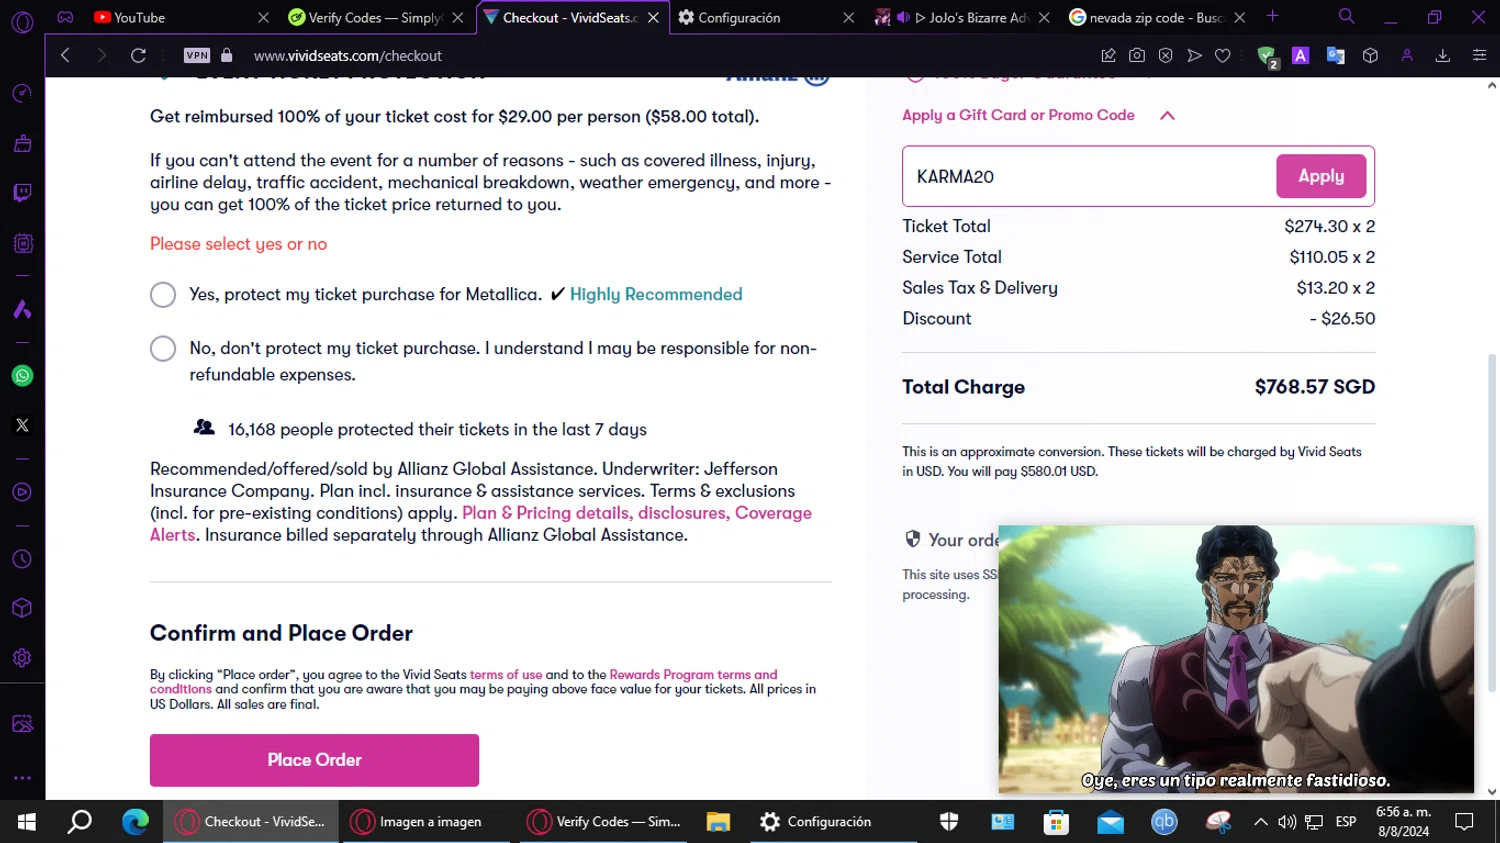Image resolution: width=1500 pixels, height=843 pixels.
Task: Open Microsoft Store from taskbar
Action: [x=1056, y=822]
